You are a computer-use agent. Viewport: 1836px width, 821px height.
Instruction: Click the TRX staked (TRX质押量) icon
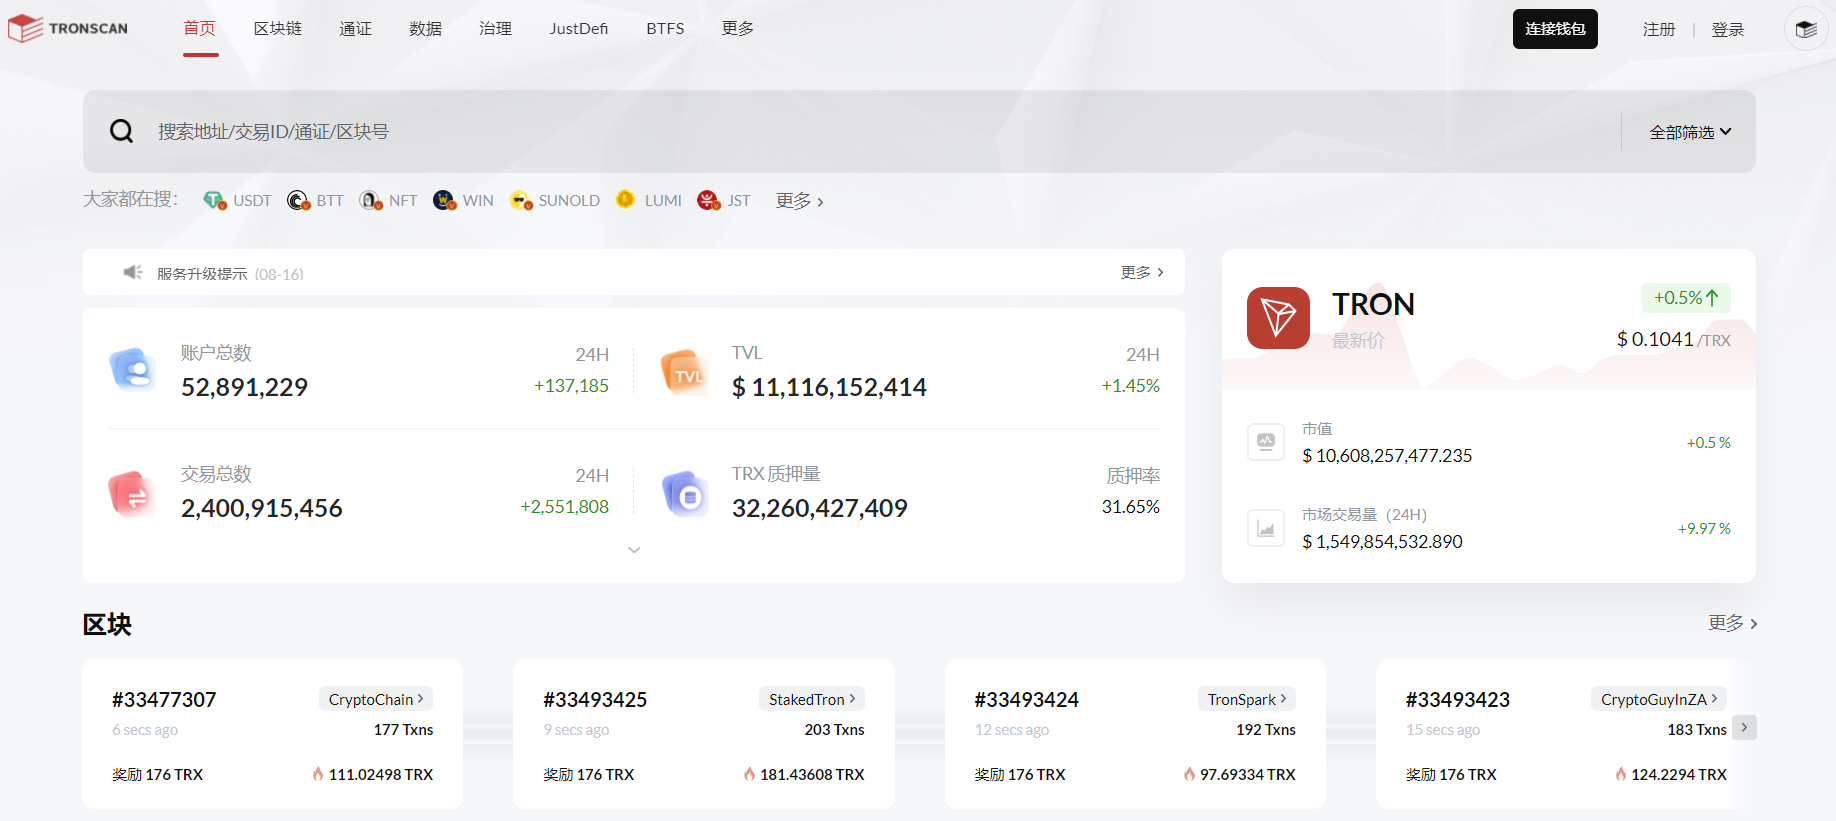tap(685, 493)
